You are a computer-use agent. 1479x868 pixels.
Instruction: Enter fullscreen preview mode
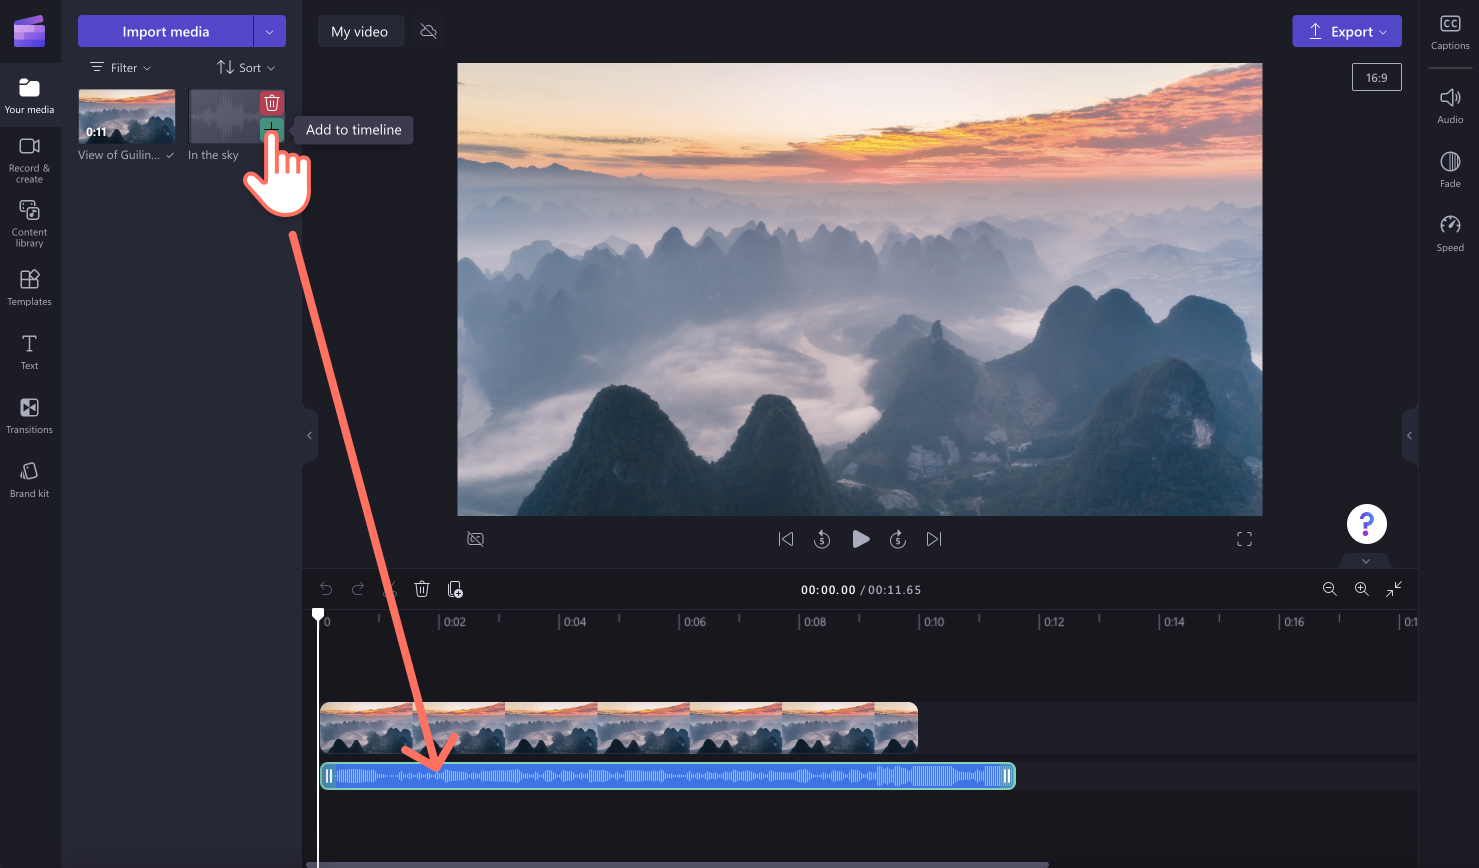point(1244,539)
